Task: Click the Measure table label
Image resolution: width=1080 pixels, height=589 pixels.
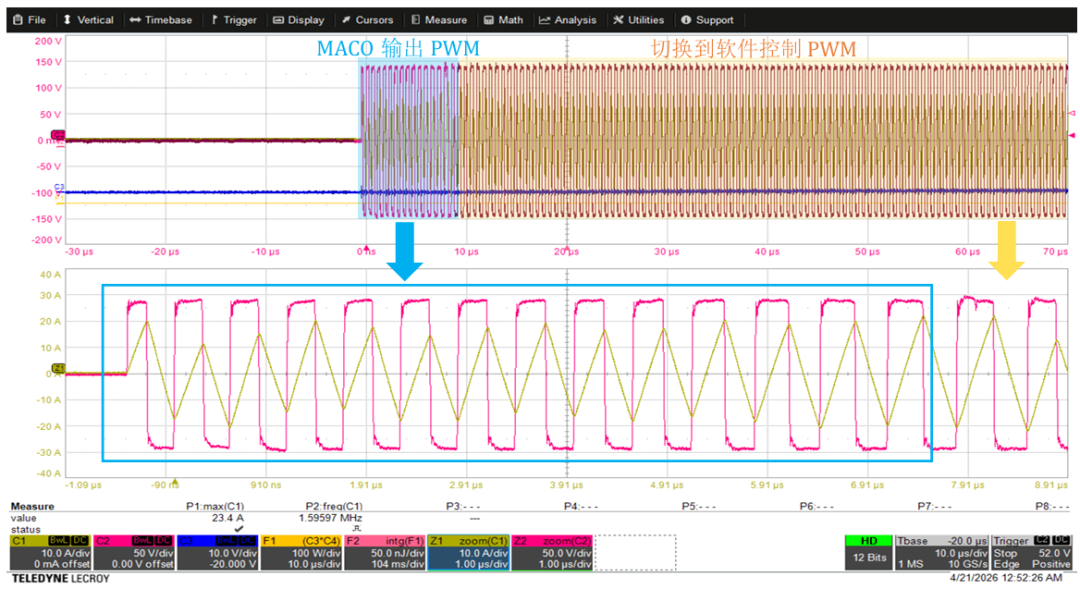Action: click(32, 506)
